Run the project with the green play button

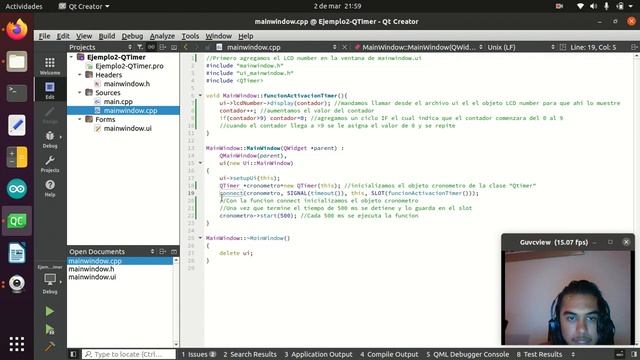click(50, 311)
